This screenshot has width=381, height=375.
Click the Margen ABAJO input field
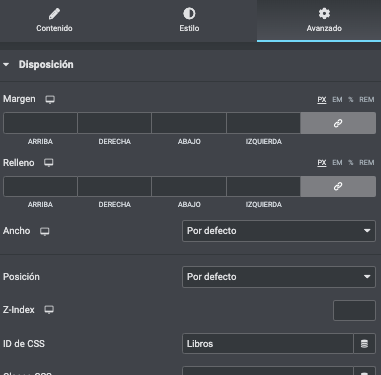click(x=189, y=123)
